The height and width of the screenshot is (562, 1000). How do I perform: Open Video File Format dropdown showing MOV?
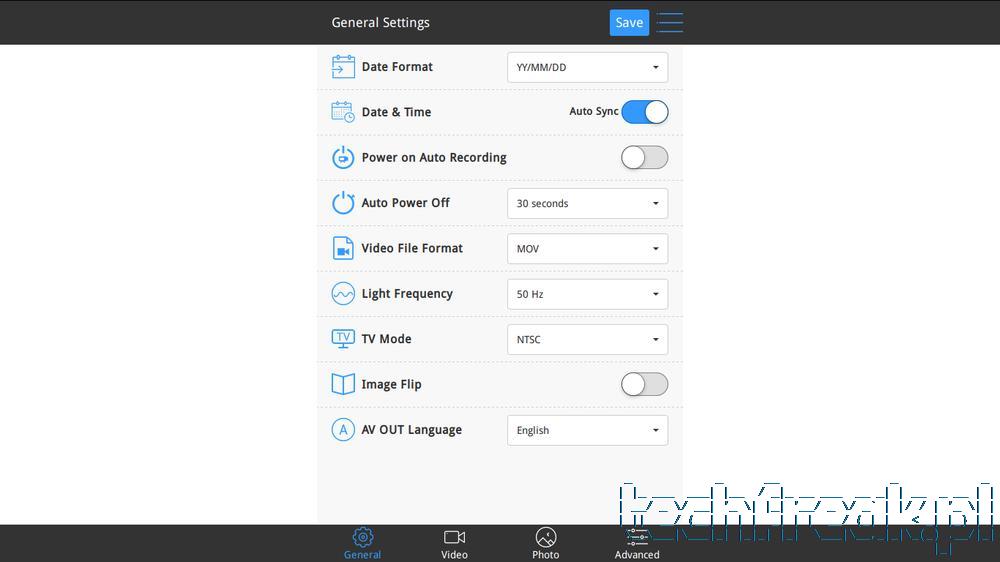[587, 249]
